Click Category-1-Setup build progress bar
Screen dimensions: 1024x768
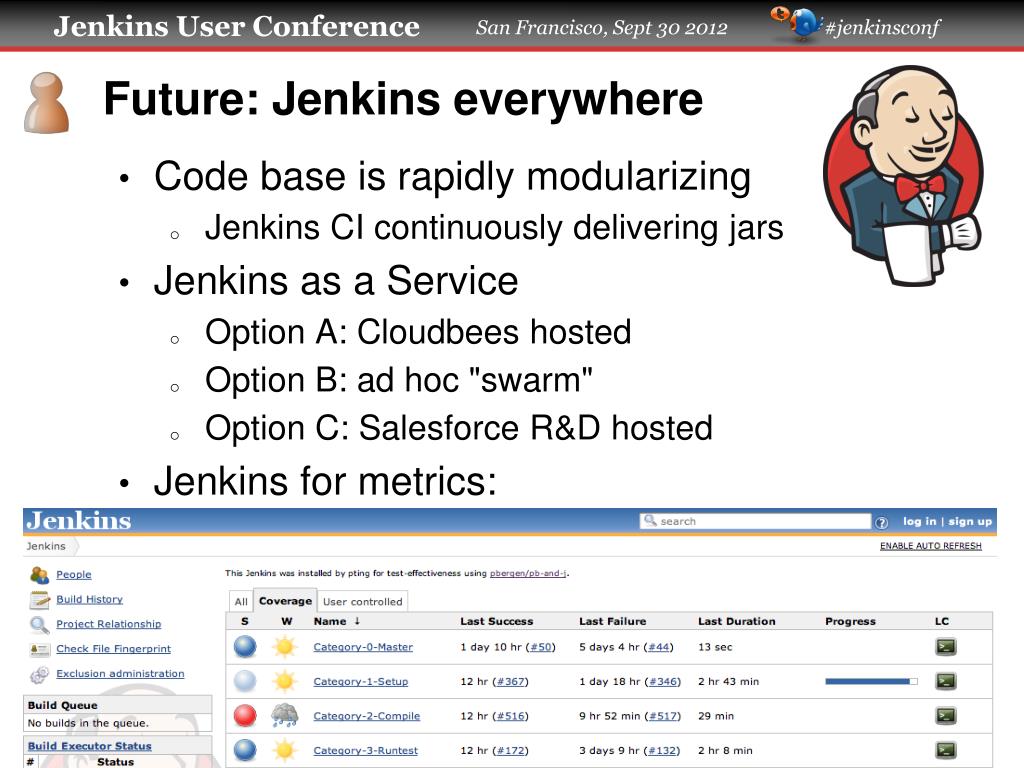pos(871,681)
